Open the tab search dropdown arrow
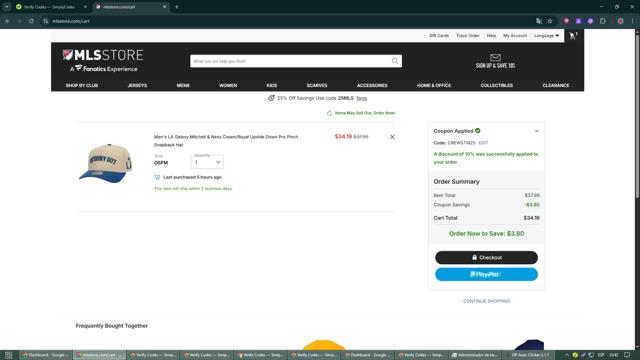The image size is (640, 360). (7, 7)
